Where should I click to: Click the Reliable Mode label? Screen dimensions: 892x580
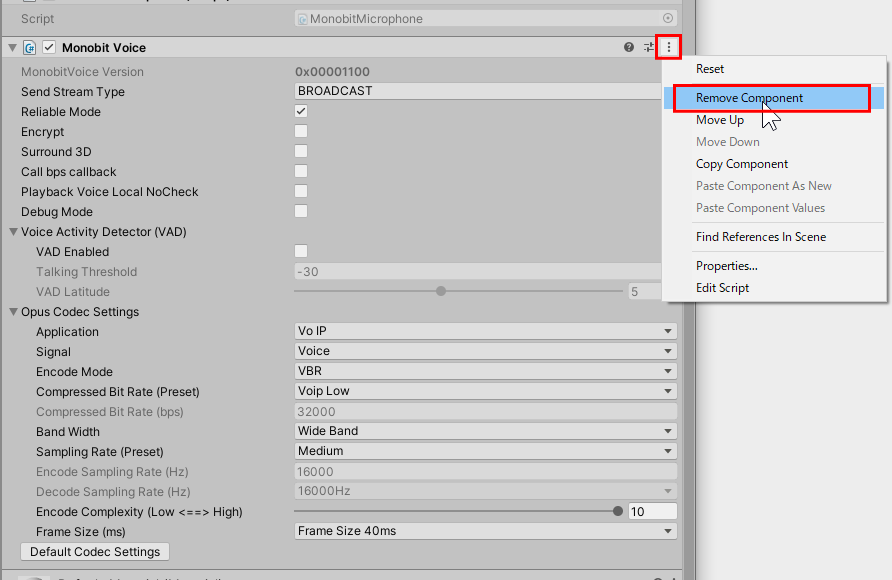(x=61, y=111)
